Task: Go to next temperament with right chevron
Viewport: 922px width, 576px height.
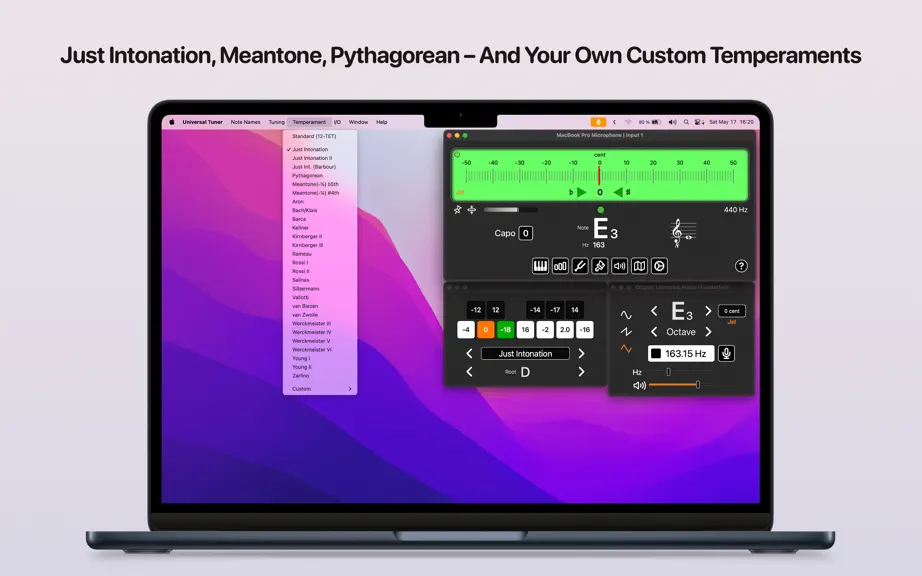Action: click(x=581, y=354)
